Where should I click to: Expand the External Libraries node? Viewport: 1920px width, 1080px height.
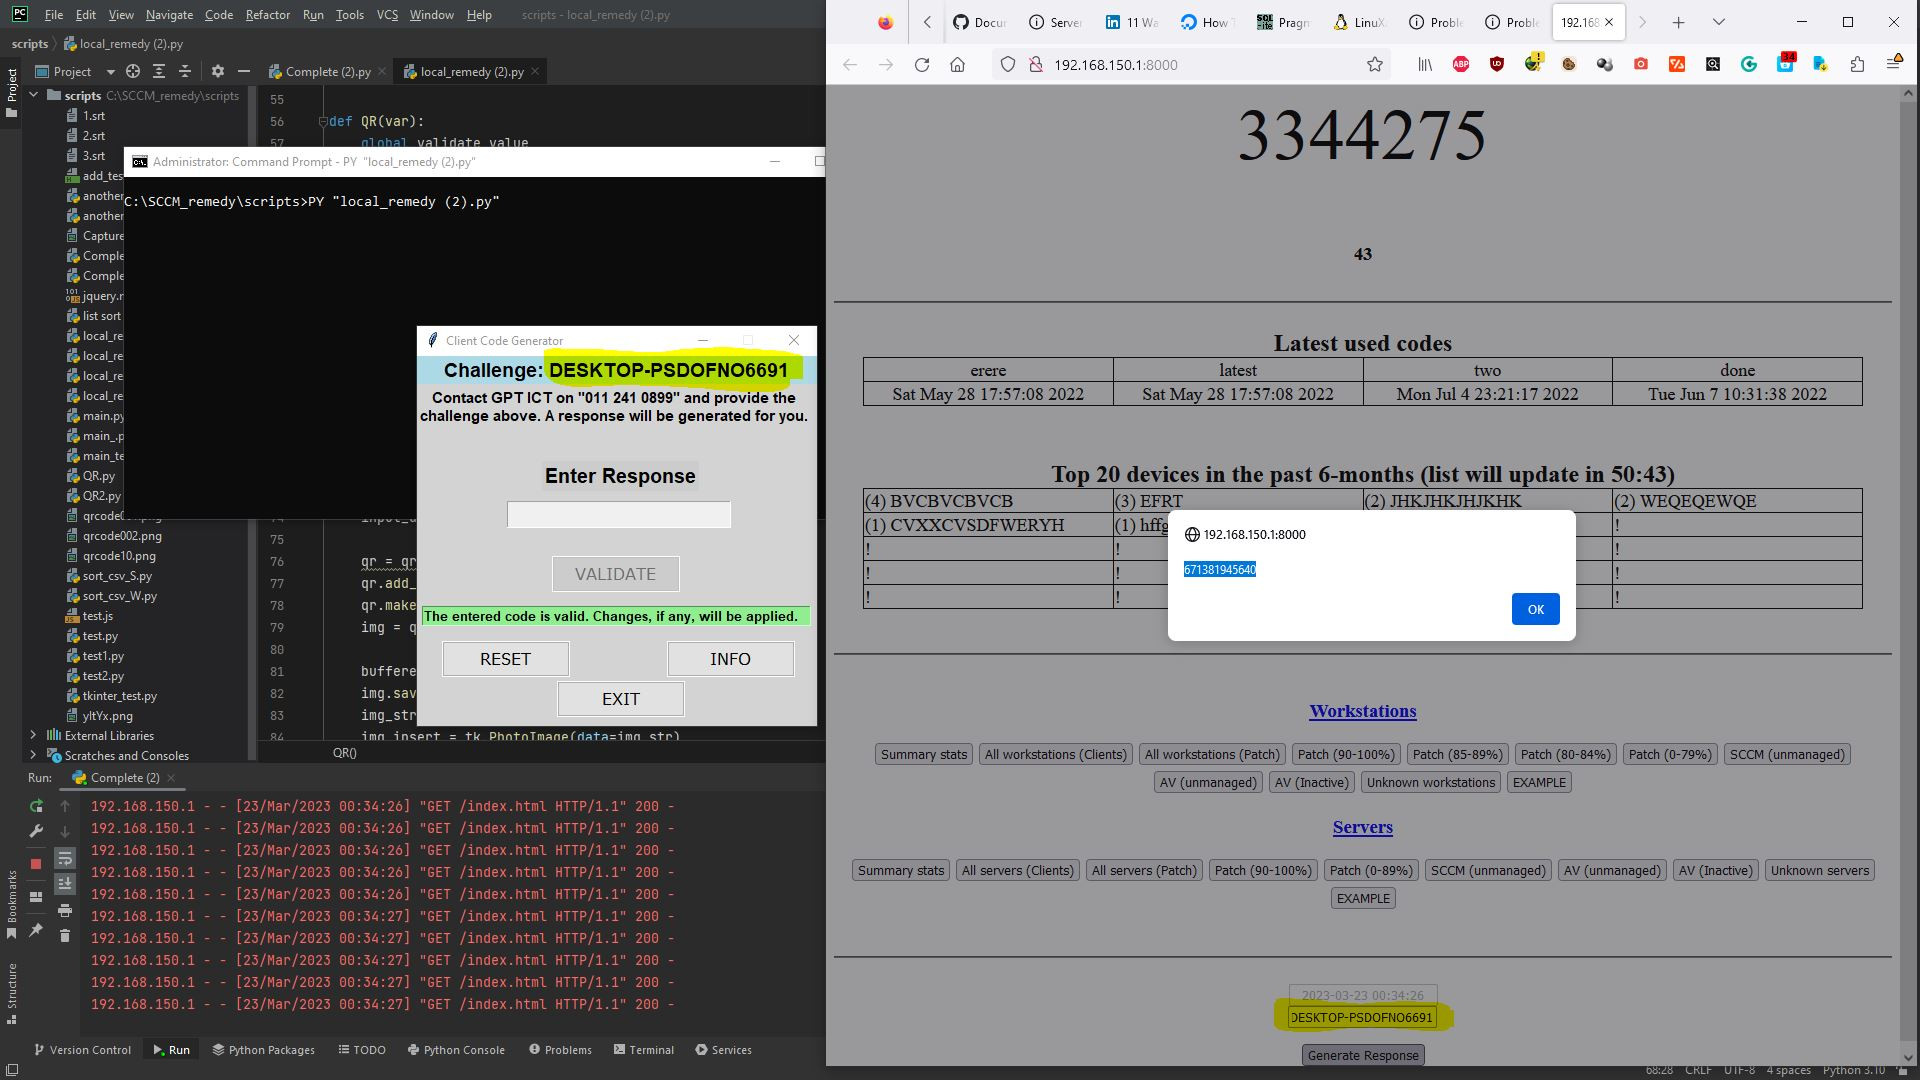tap(33, 735)
